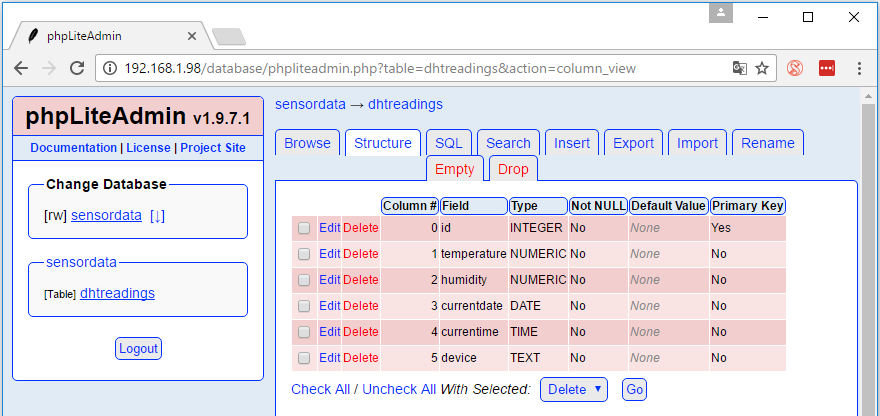
Task: Click the translate page icon
Action: point(740,68)
